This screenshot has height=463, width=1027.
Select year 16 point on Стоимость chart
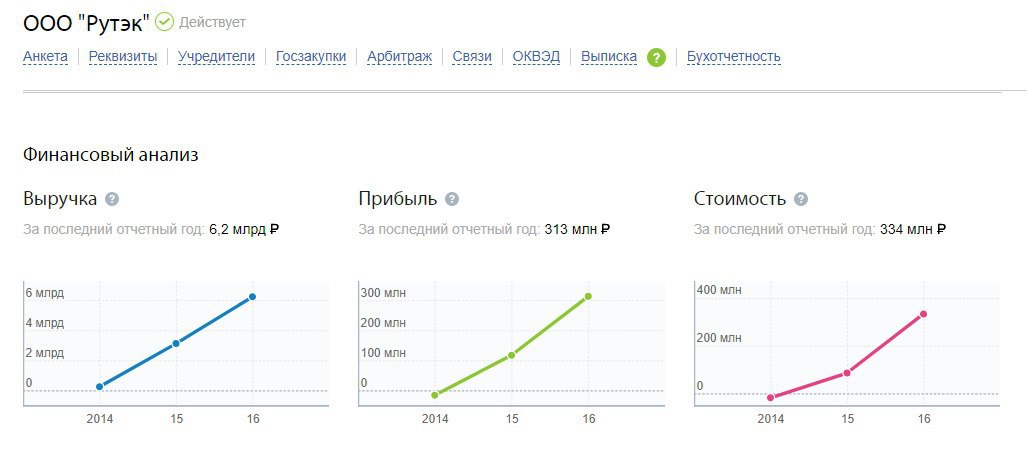tap(924, 314)
